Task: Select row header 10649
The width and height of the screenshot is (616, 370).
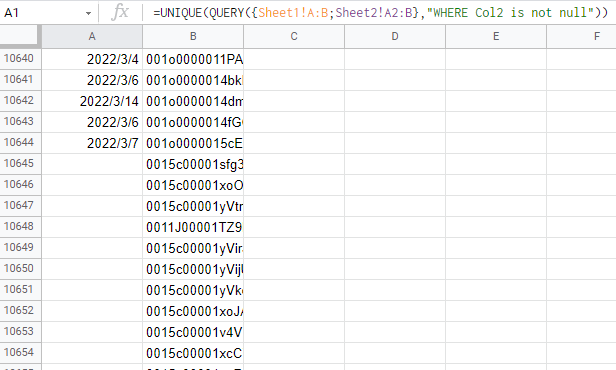Action: pos(20,248)
